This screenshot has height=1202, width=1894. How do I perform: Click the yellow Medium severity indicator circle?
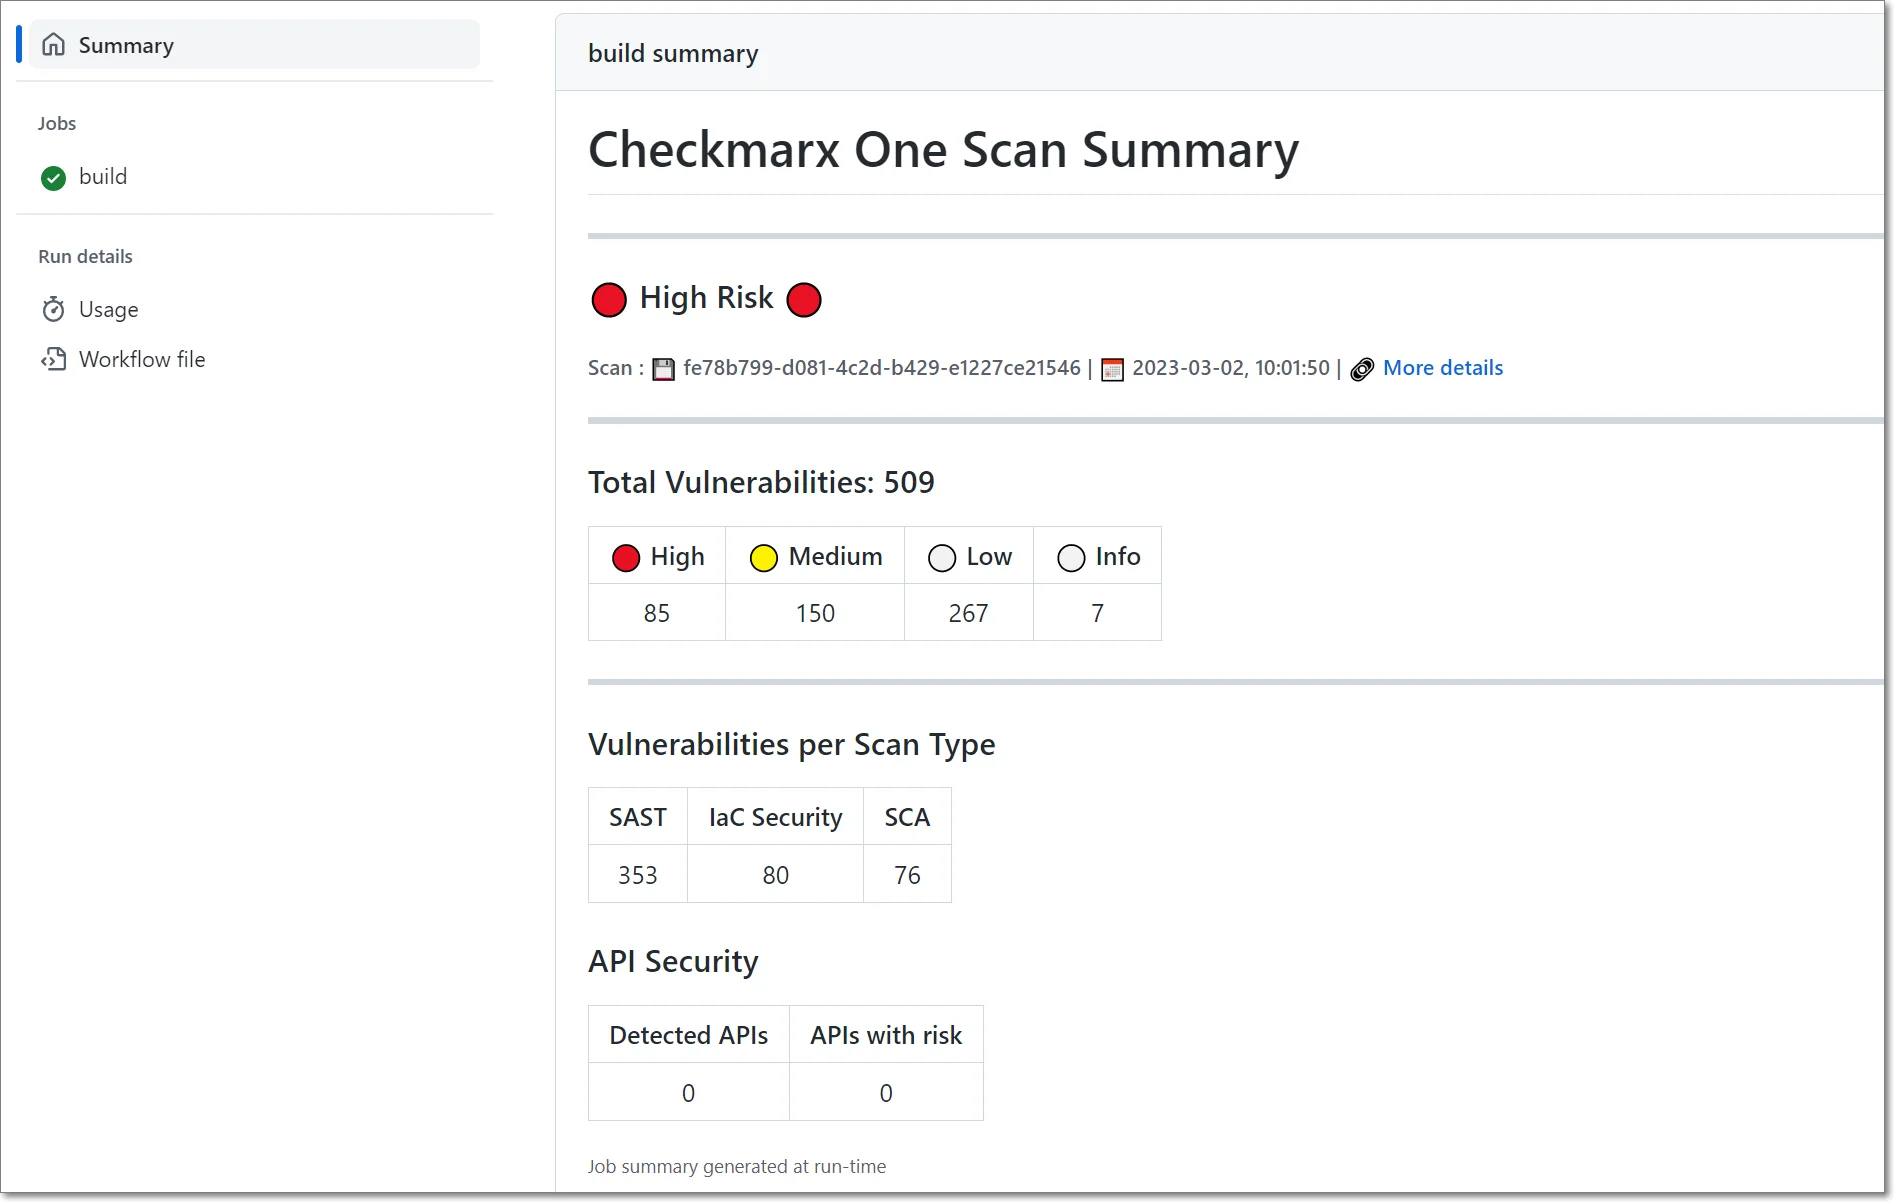coord(763,557)
